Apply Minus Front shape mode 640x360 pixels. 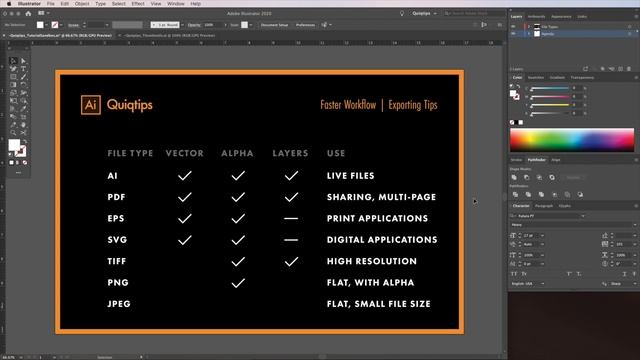point(527,178)
